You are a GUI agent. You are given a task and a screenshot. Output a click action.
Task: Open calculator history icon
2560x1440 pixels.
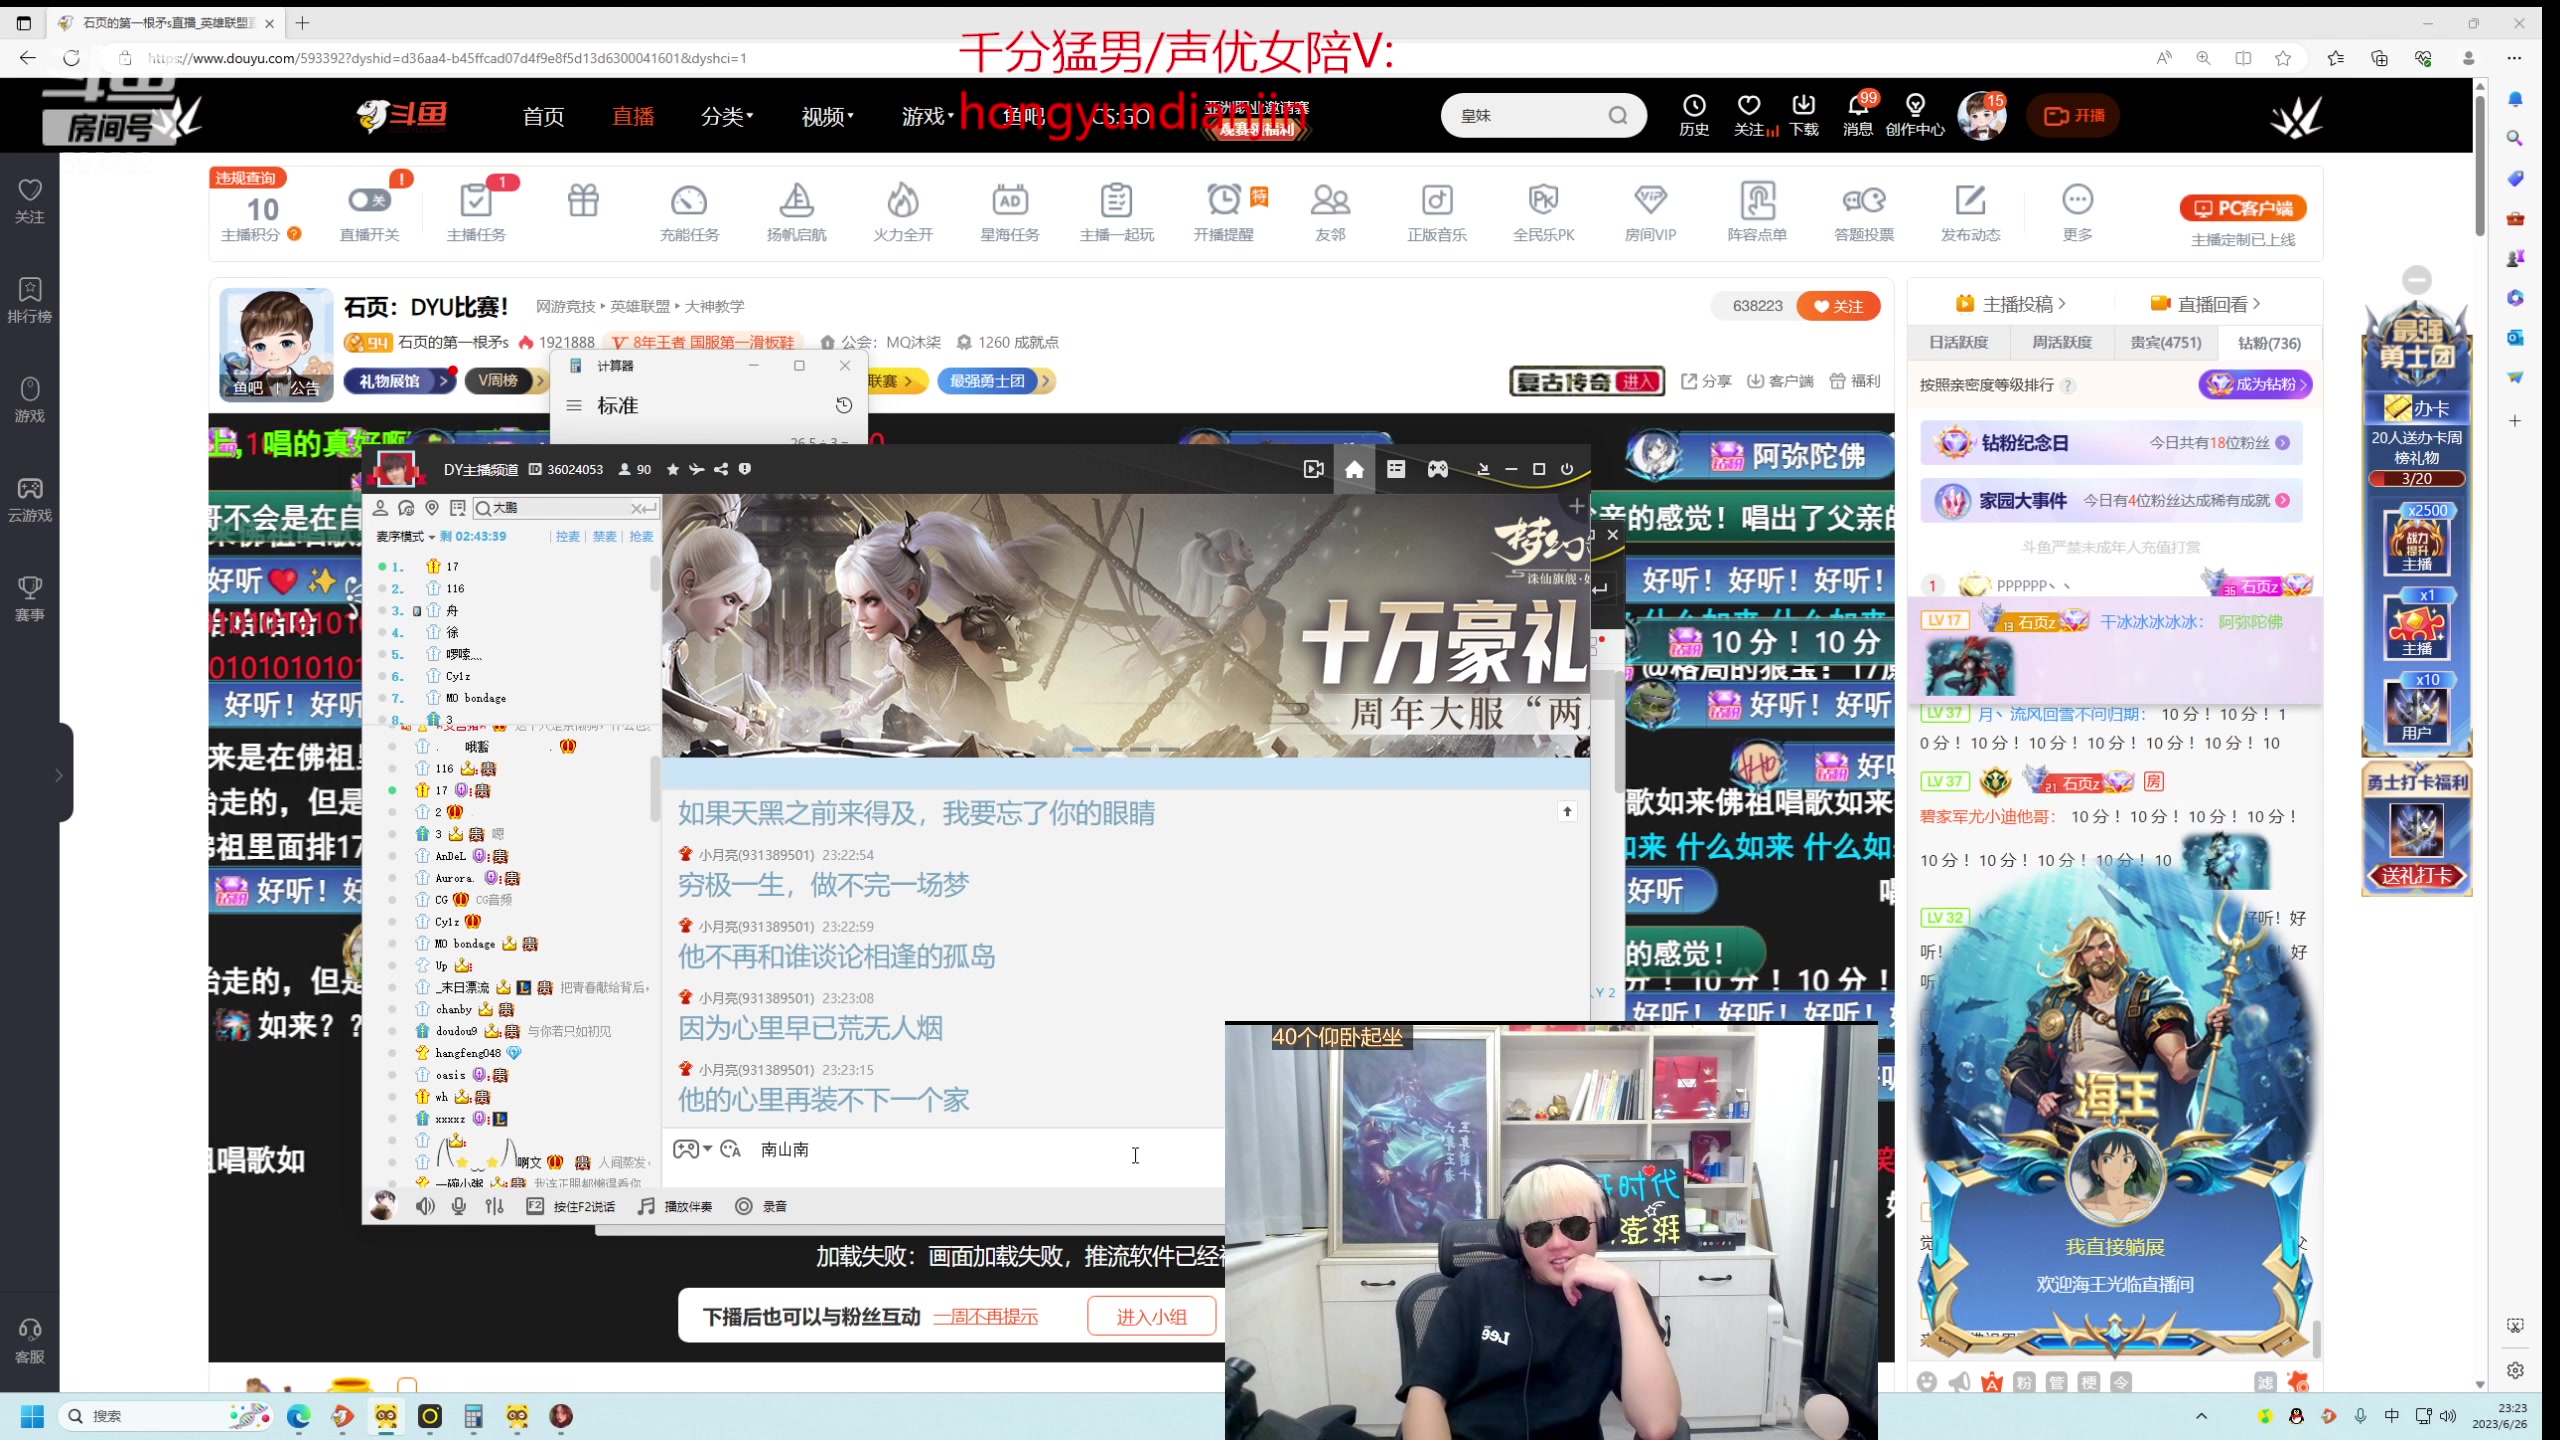[844, 405]
